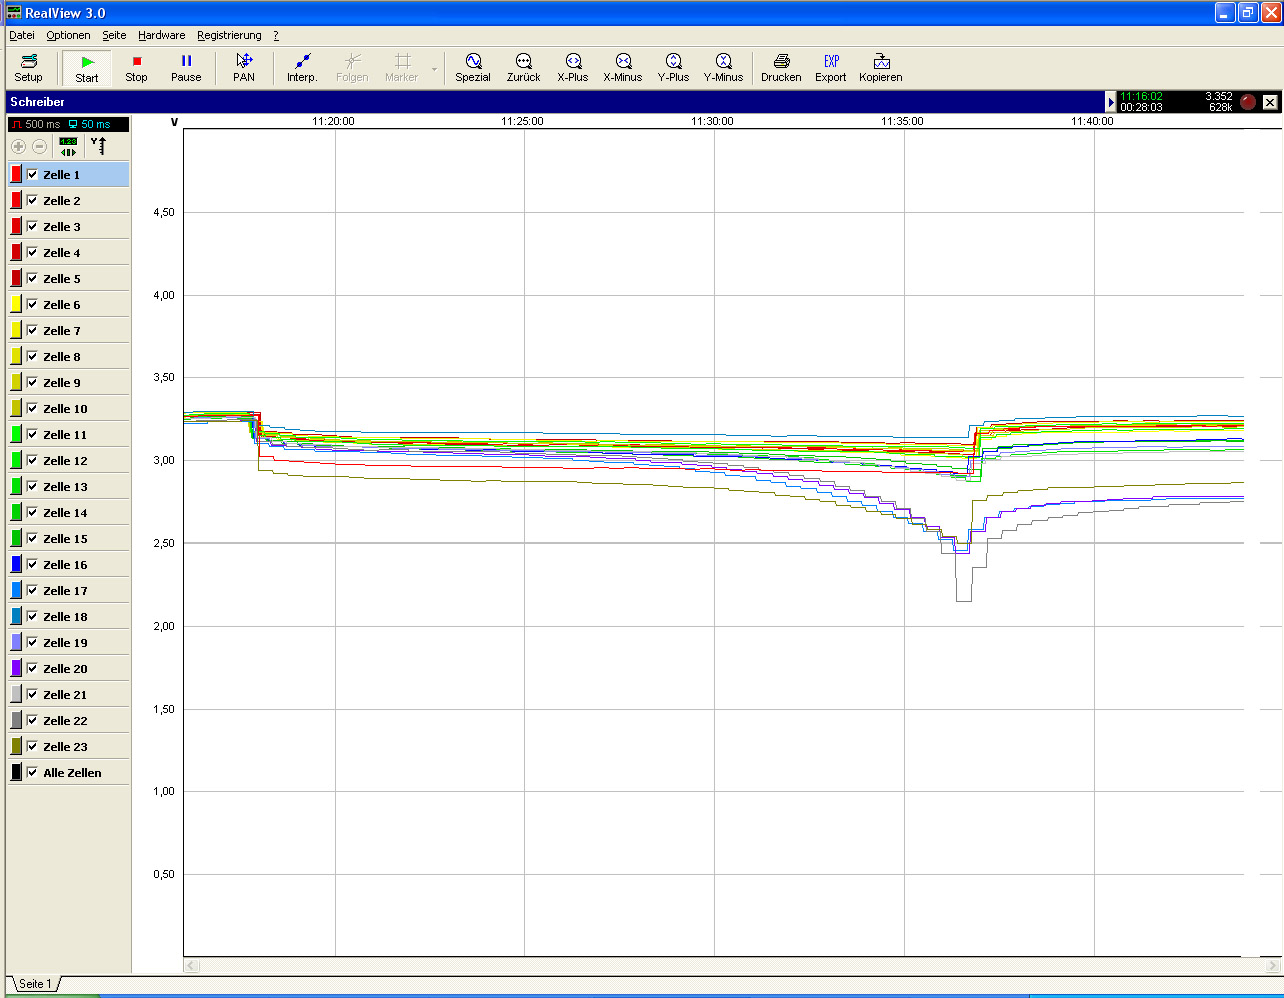Image resolution: width=1284 pixels, height=998 pixels.
Task: Click the blue color swatch of Zelle 16
Action: (x=16, y=564)
